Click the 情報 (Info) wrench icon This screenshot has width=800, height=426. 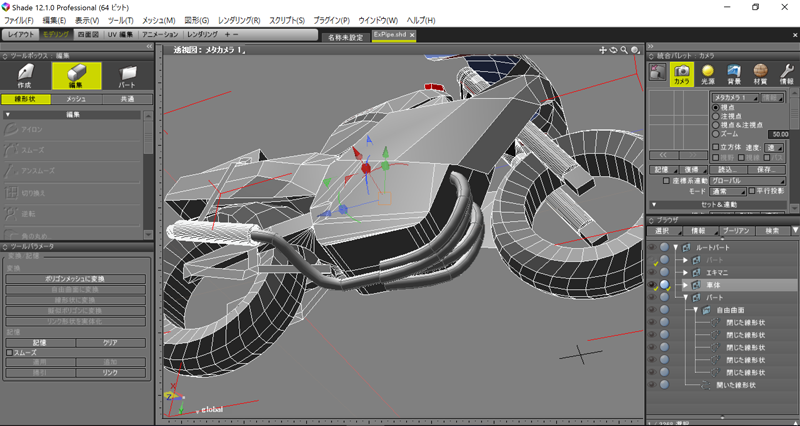pos(785,73)
